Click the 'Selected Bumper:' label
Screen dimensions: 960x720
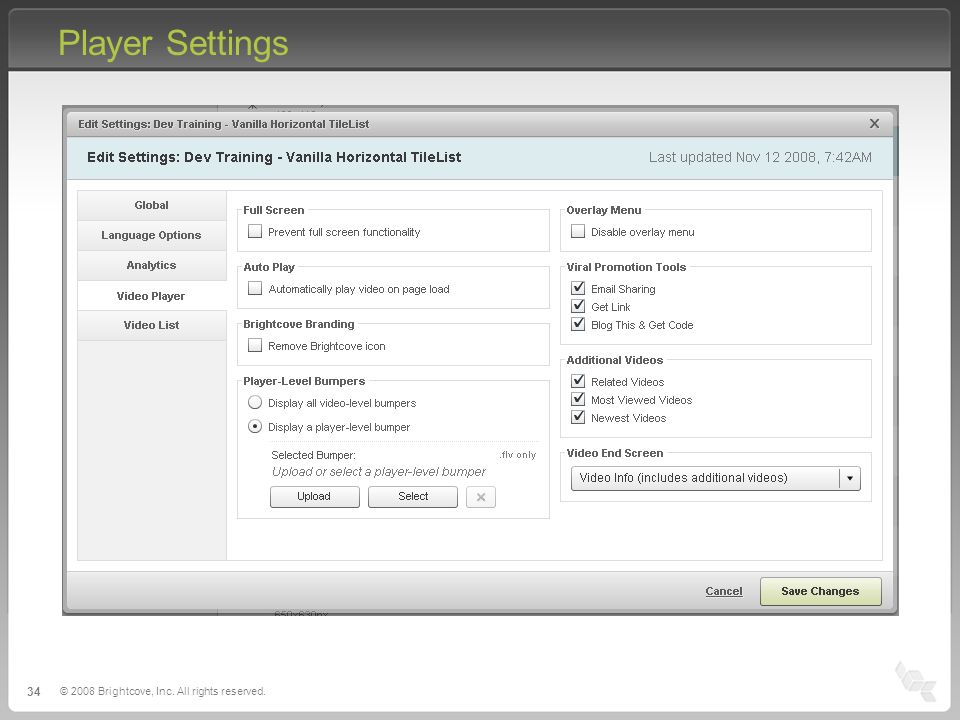pos(313,455)
